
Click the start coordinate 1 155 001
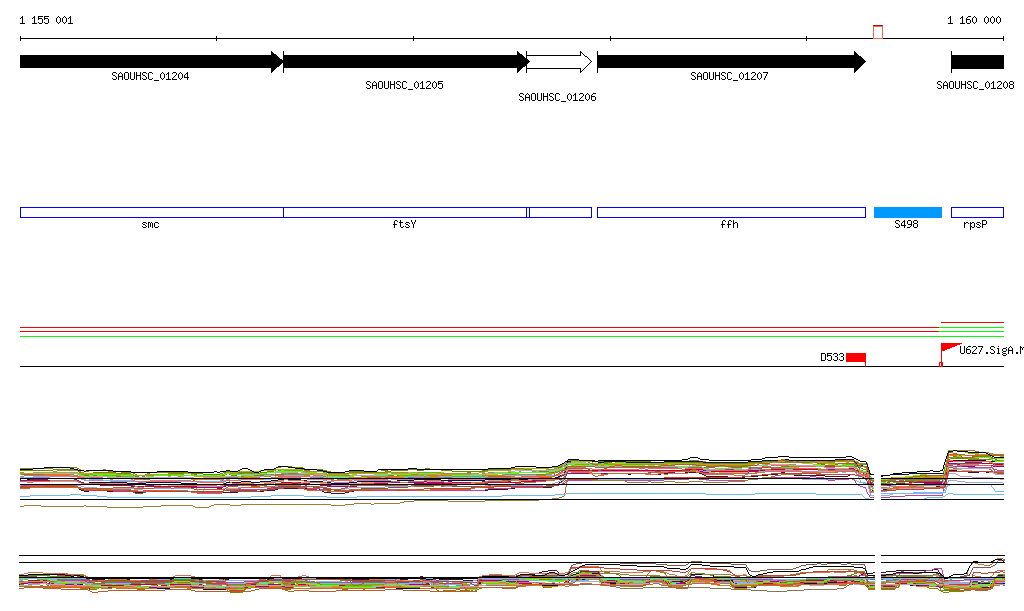coord(46,20)
